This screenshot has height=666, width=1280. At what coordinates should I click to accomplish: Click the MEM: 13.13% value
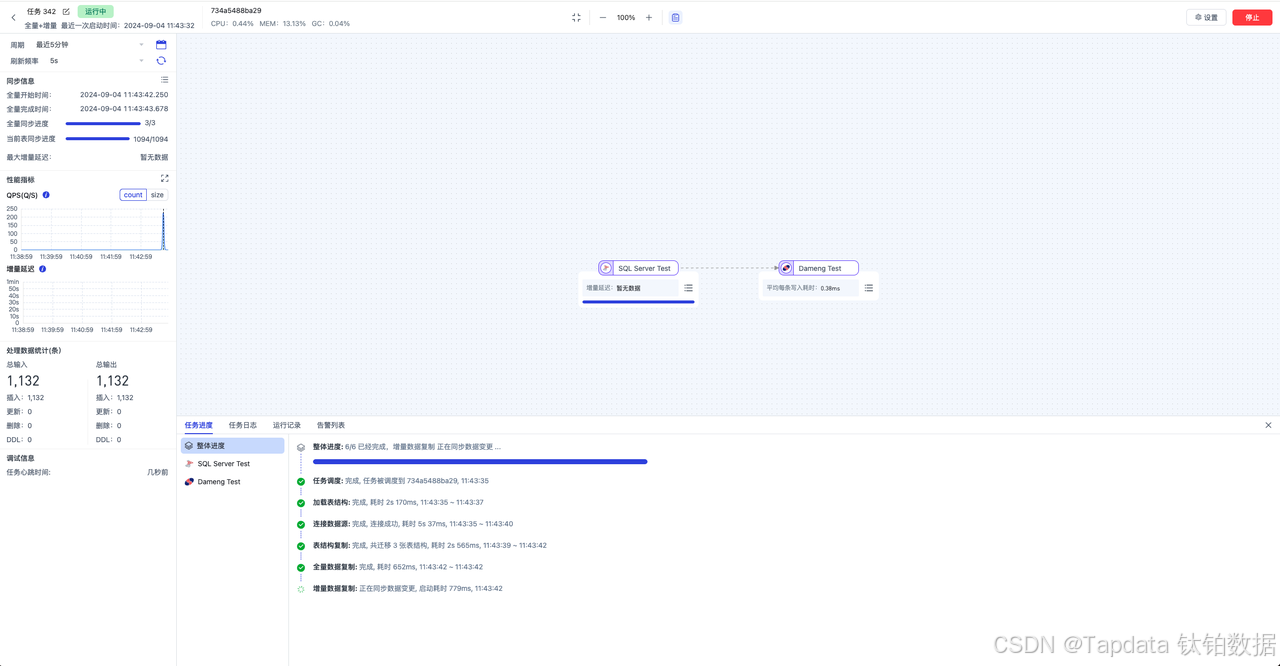pos(283,23)
